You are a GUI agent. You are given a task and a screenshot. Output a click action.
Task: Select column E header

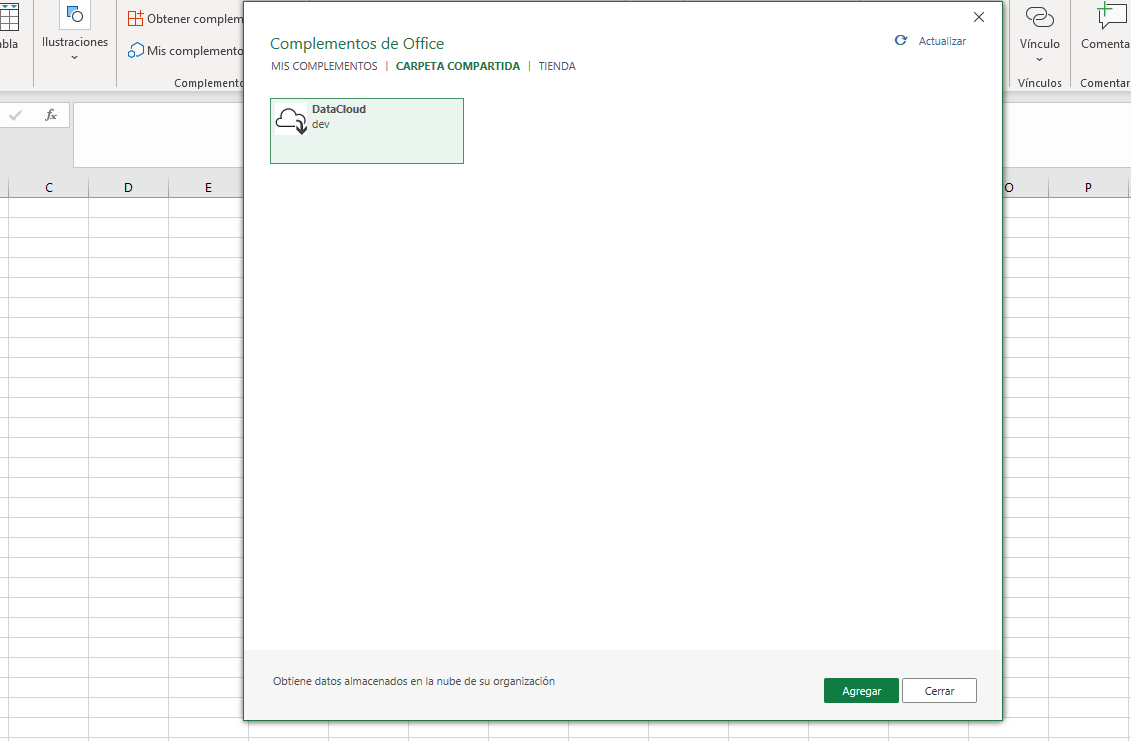coord(207,188)
